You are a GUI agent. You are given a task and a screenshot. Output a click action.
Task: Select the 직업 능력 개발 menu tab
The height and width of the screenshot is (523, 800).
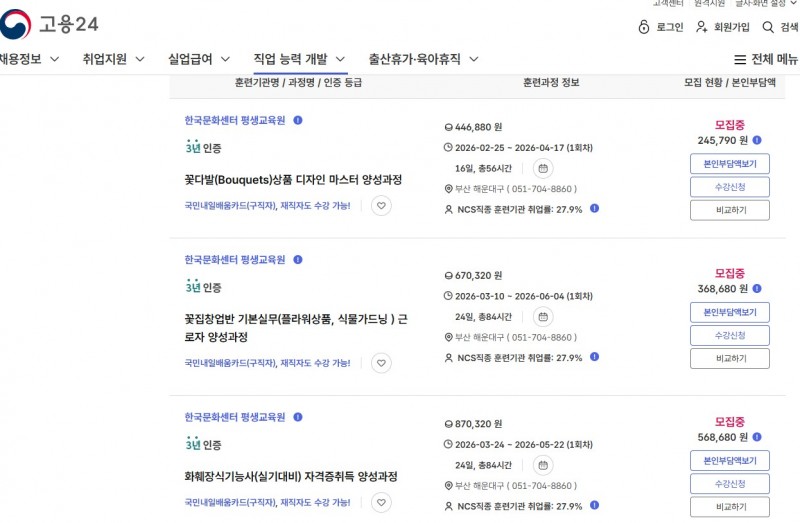click(x=299, y=59)
